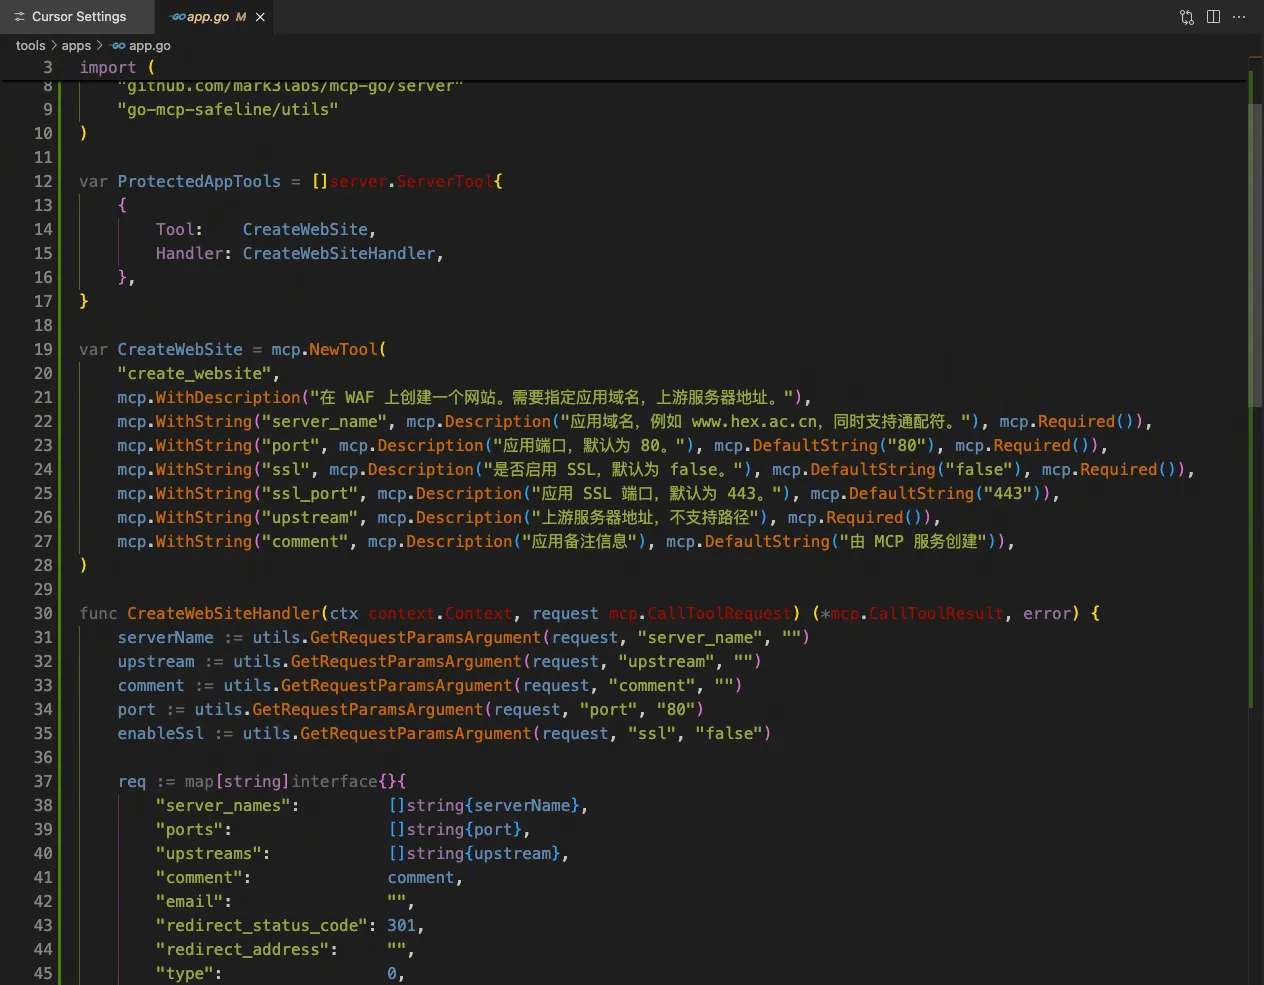1264x985 pixels.
Task: Open the More Actions ellipsis menu
Action: [x=1239, y=17]
